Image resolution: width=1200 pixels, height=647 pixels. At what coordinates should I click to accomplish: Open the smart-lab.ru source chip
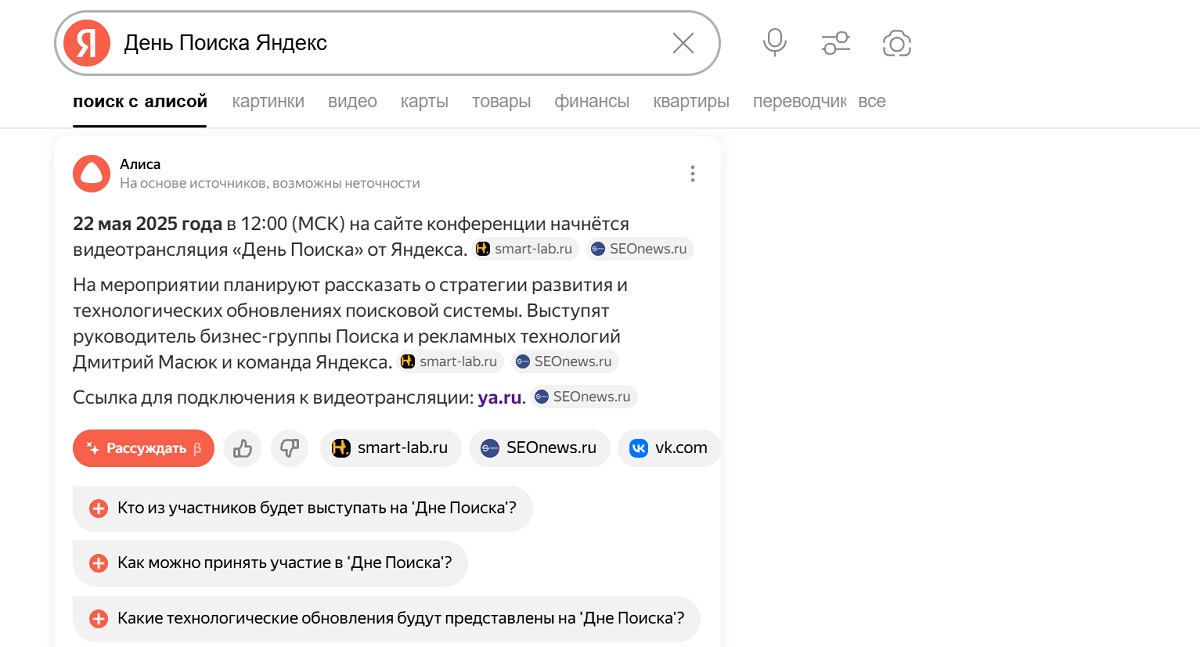pyautogui.click(x=390, y=448)
